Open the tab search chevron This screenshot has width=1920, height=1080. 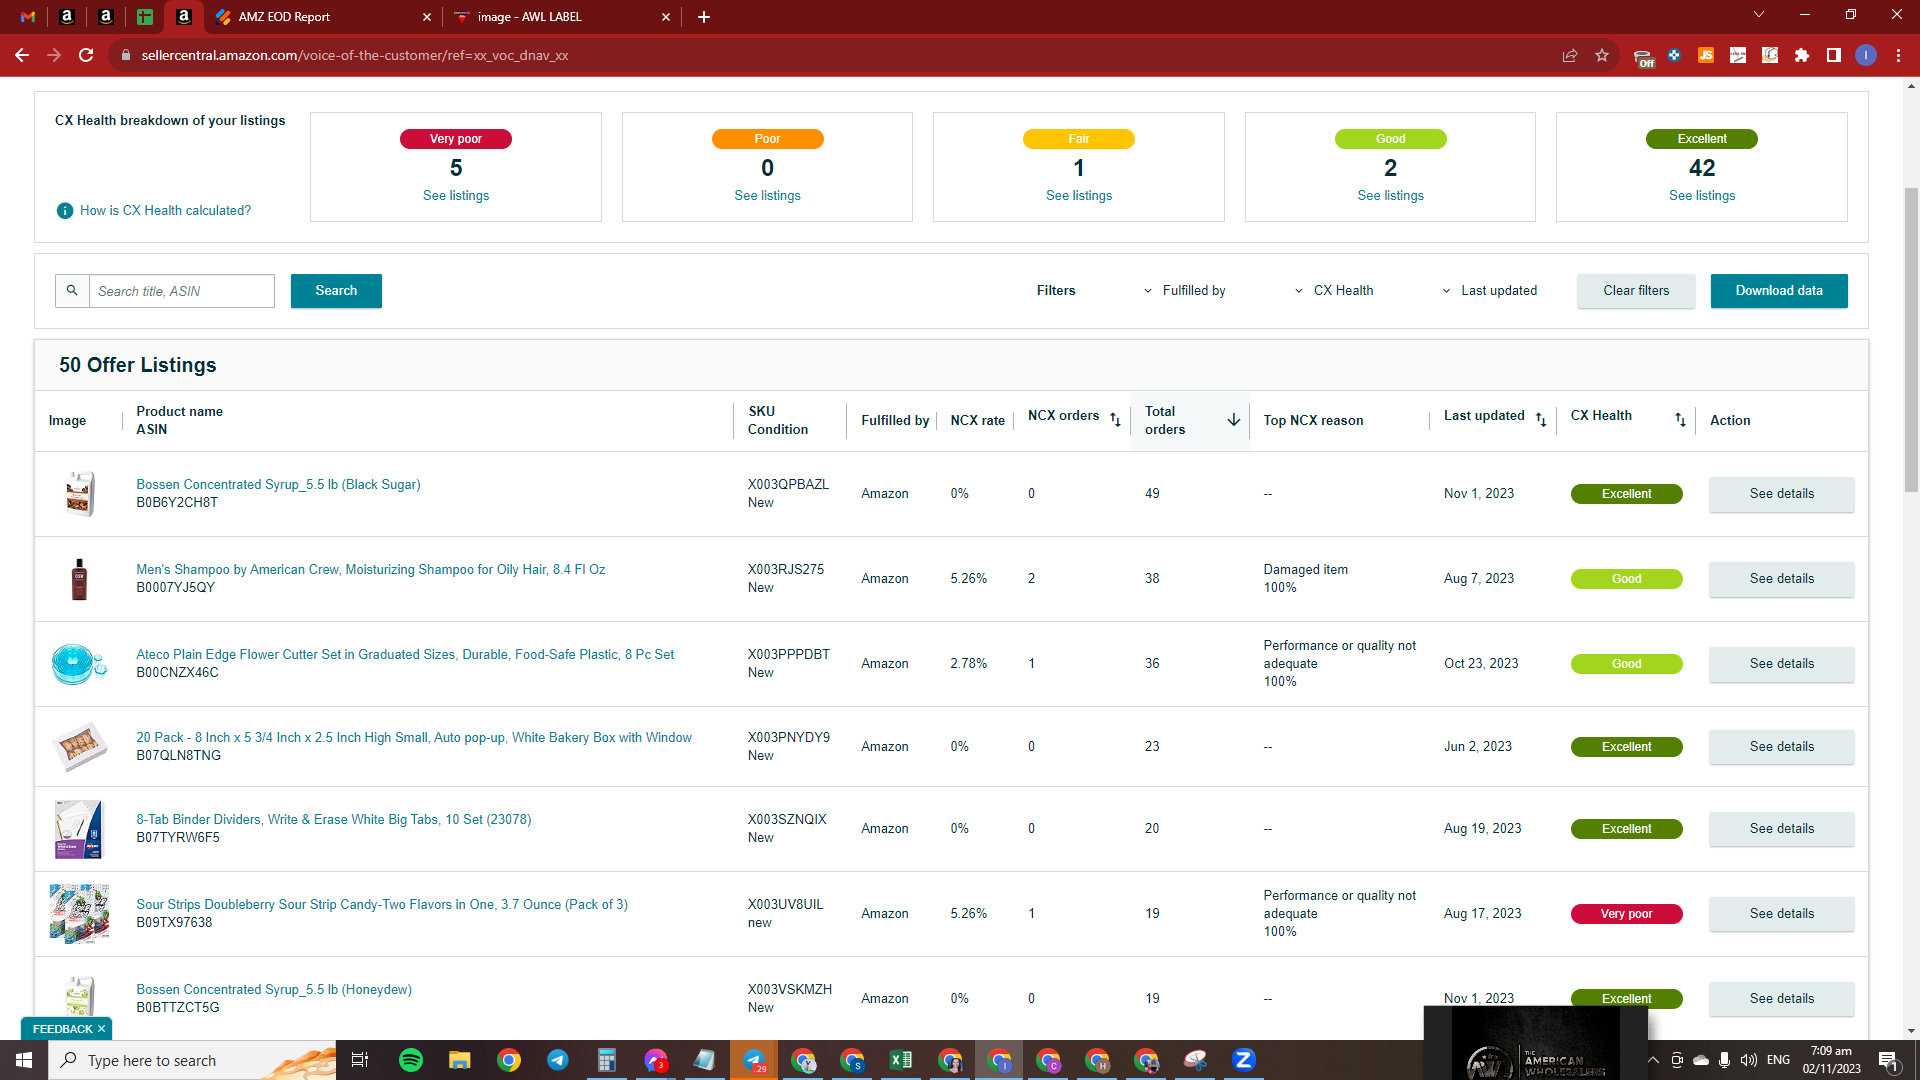1759,15
